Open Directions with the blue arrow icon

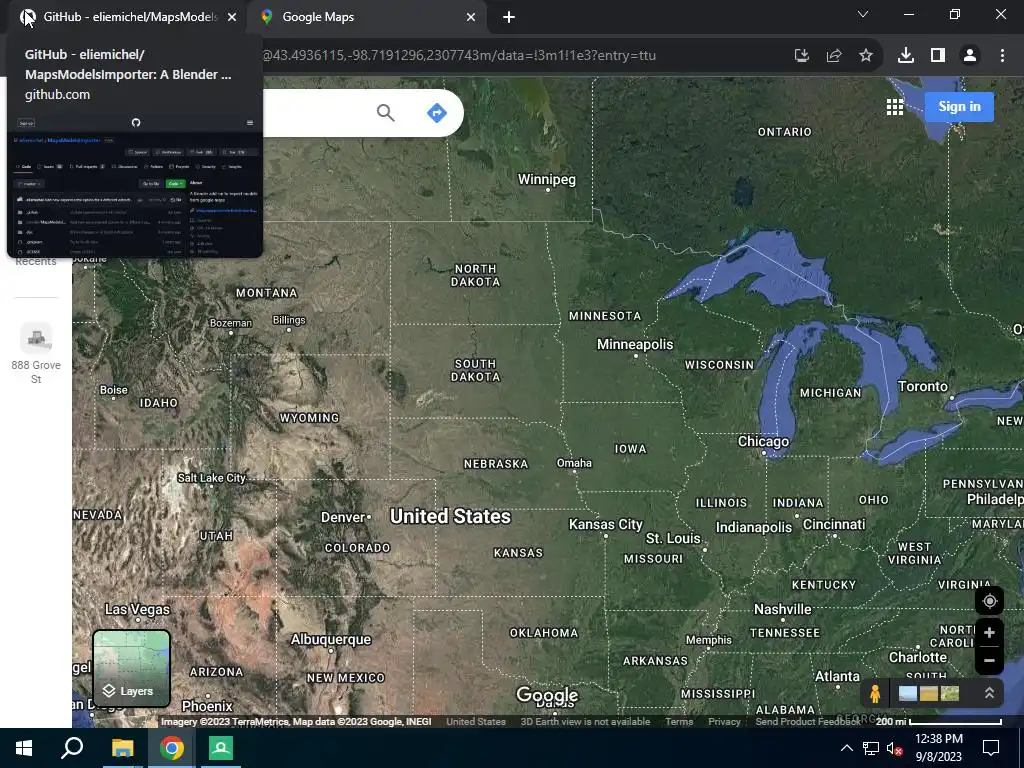pyautogui.click(x=436, y=113)
